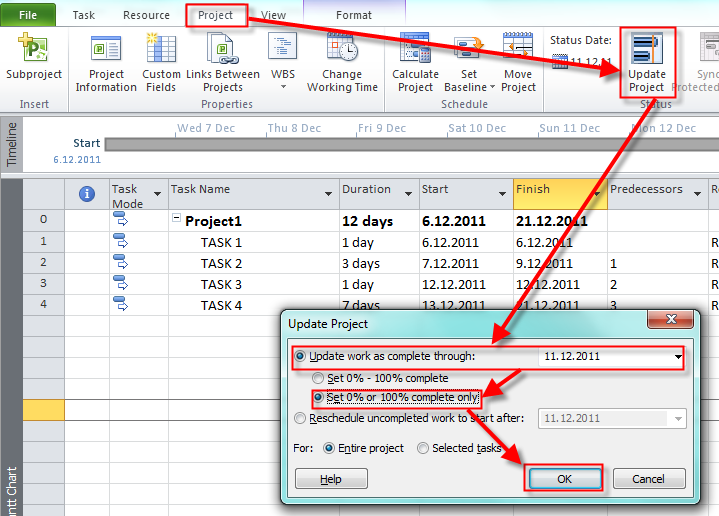Expand the WBS dropdown menu
This screenshot has width=719, height=516.
click(283, 86)
